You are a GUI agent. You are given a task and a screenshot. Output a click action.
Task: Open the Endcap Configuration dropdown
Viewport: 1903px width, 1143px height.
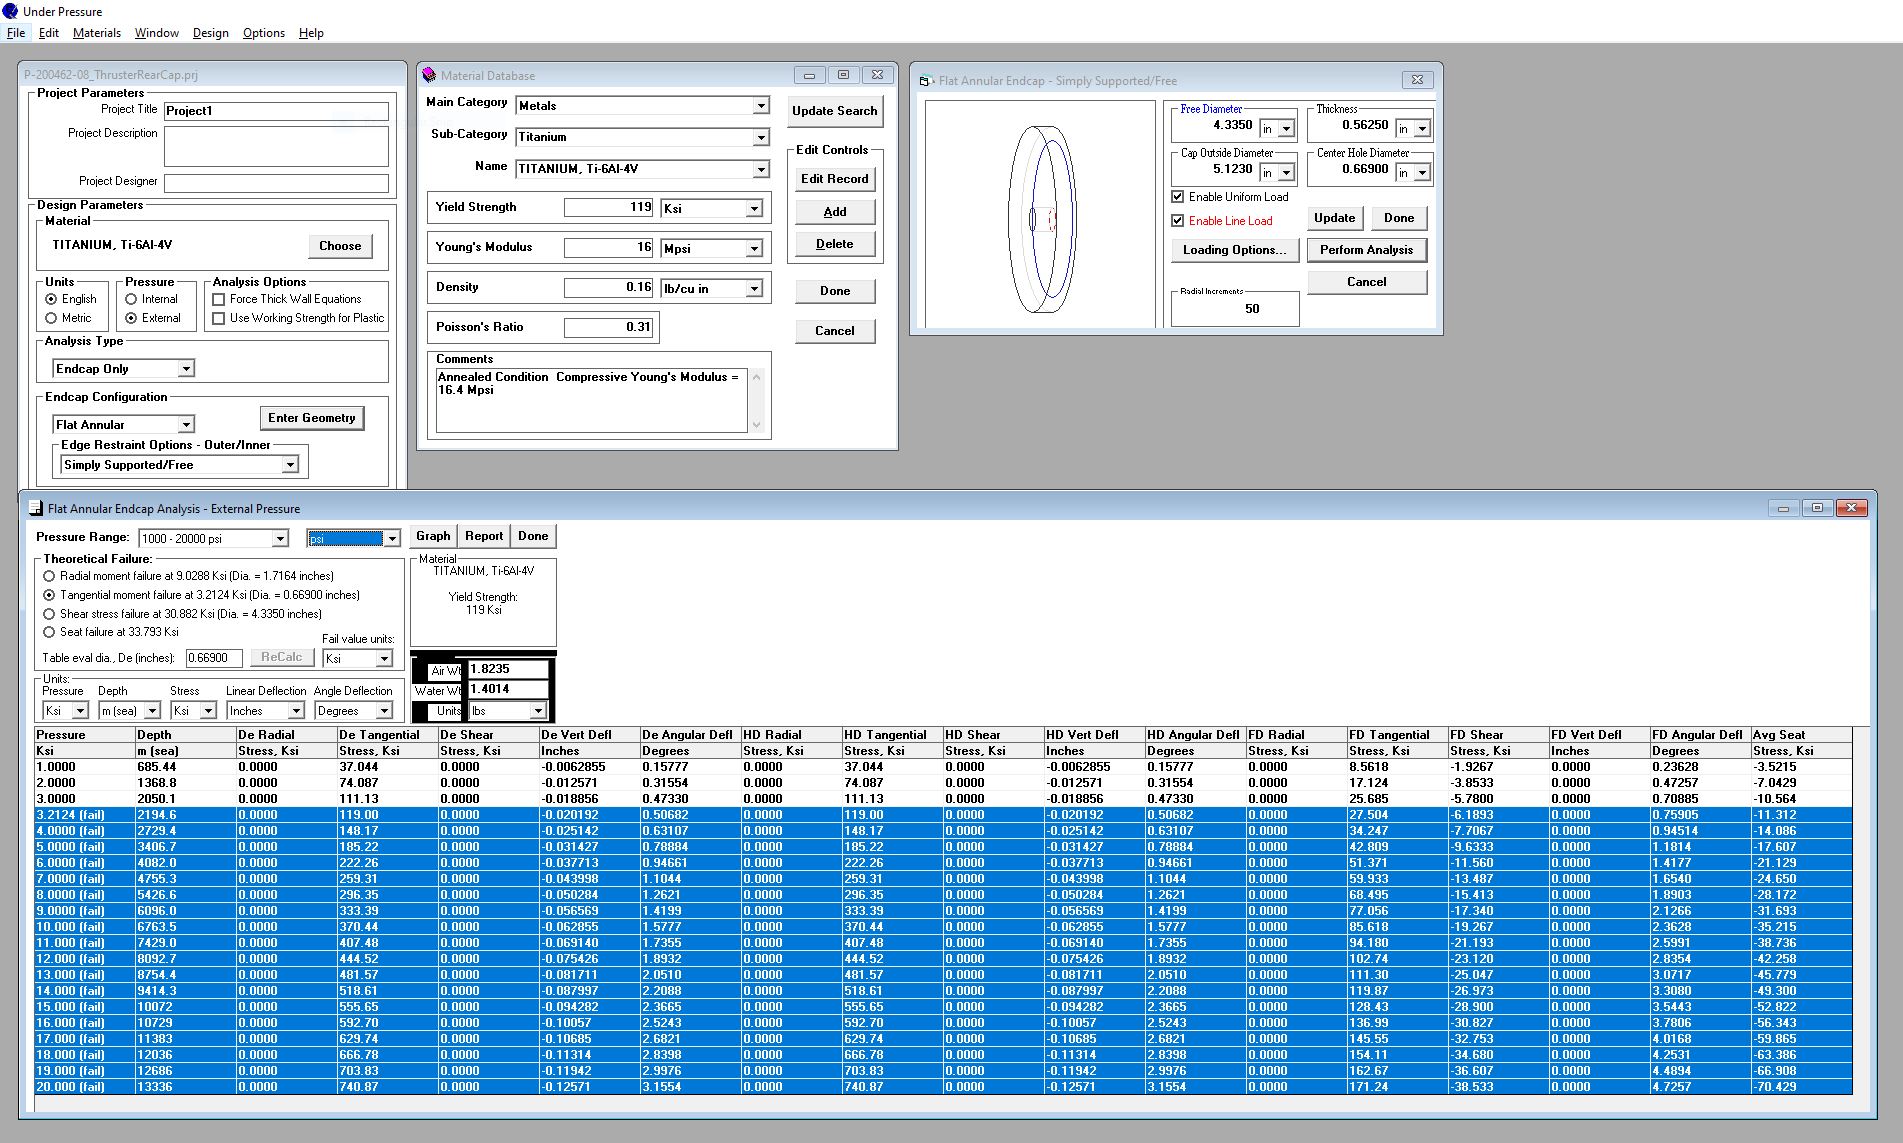(x=185, y=425)
